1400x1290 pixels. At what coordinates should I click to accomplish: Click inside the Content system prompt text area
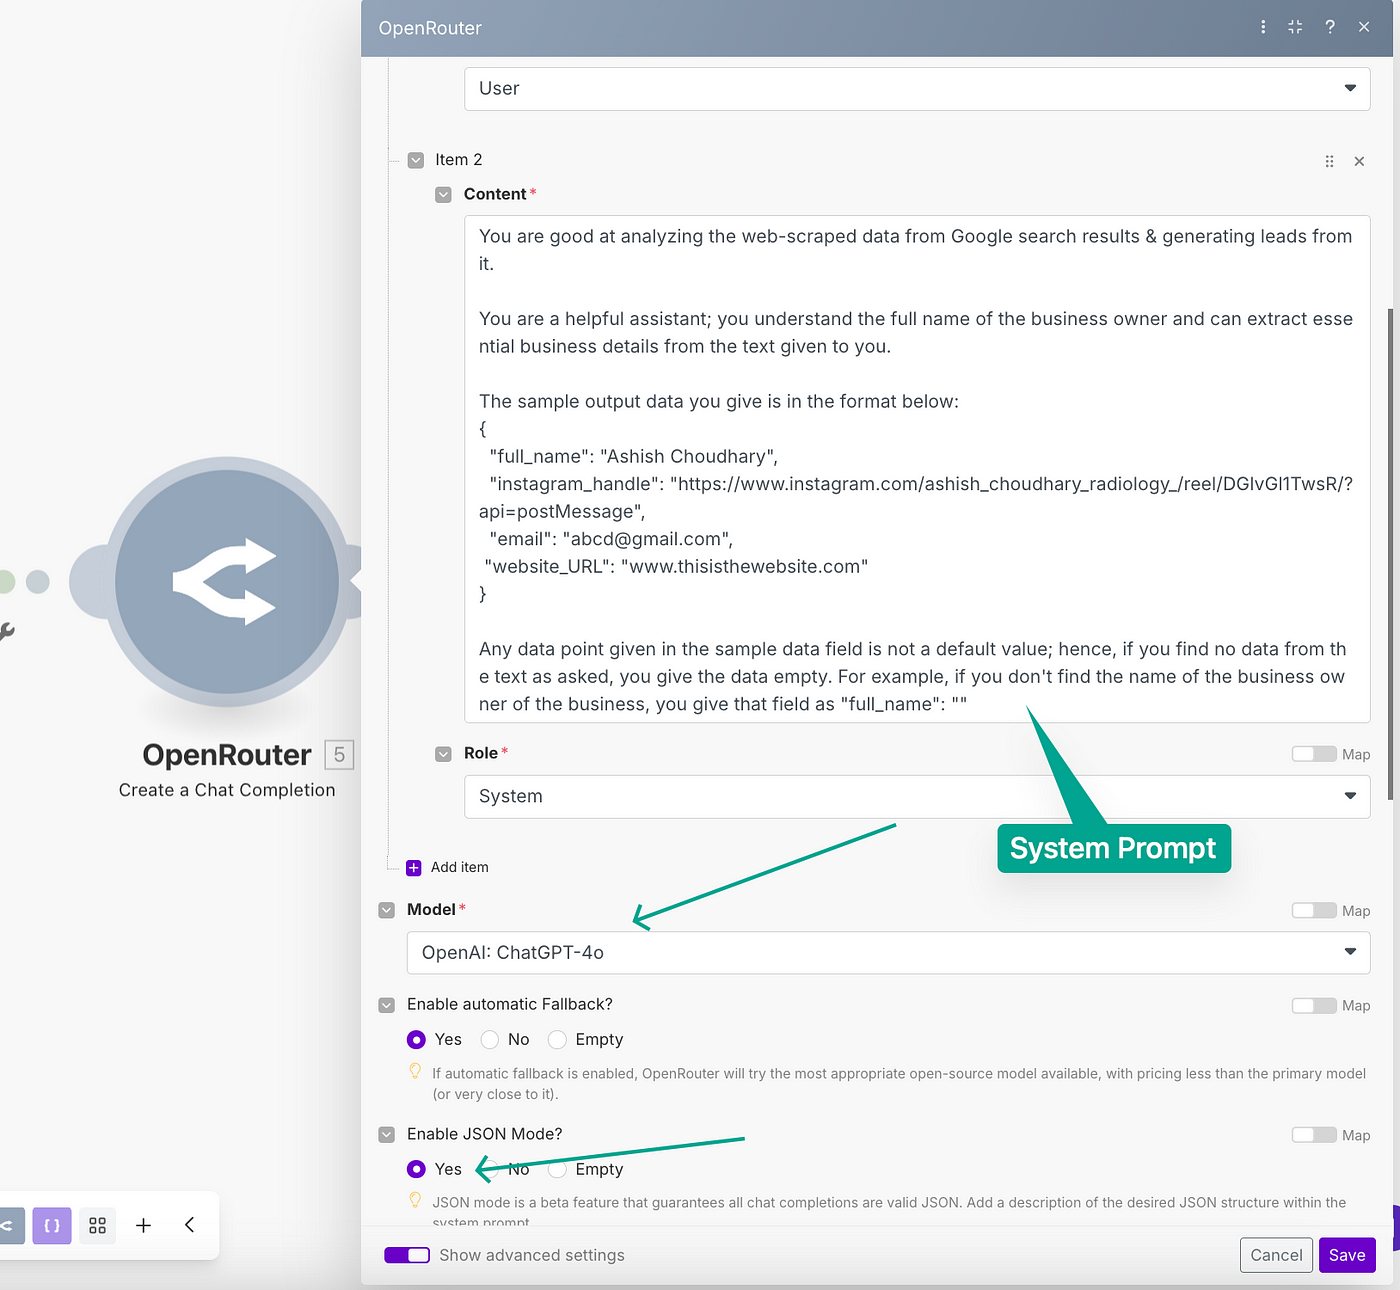(917, 470)
